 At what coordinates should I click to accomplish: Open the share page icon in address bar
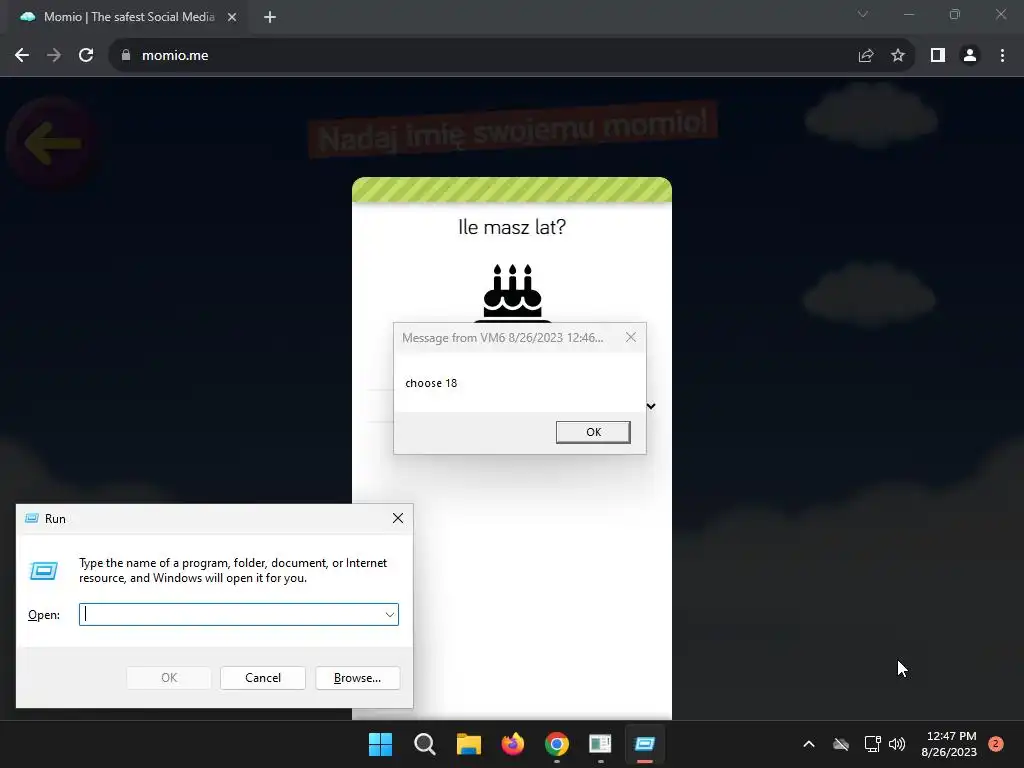coord(866,56)
